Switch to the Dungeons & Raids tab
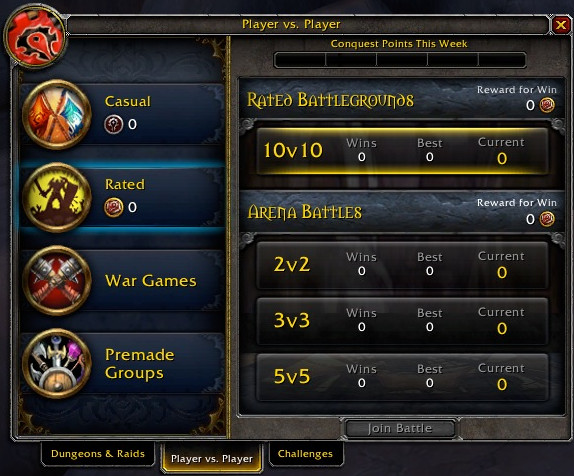The height and width of the screenshot is (476, 574). pyautogui.click(x=98, y=454)
